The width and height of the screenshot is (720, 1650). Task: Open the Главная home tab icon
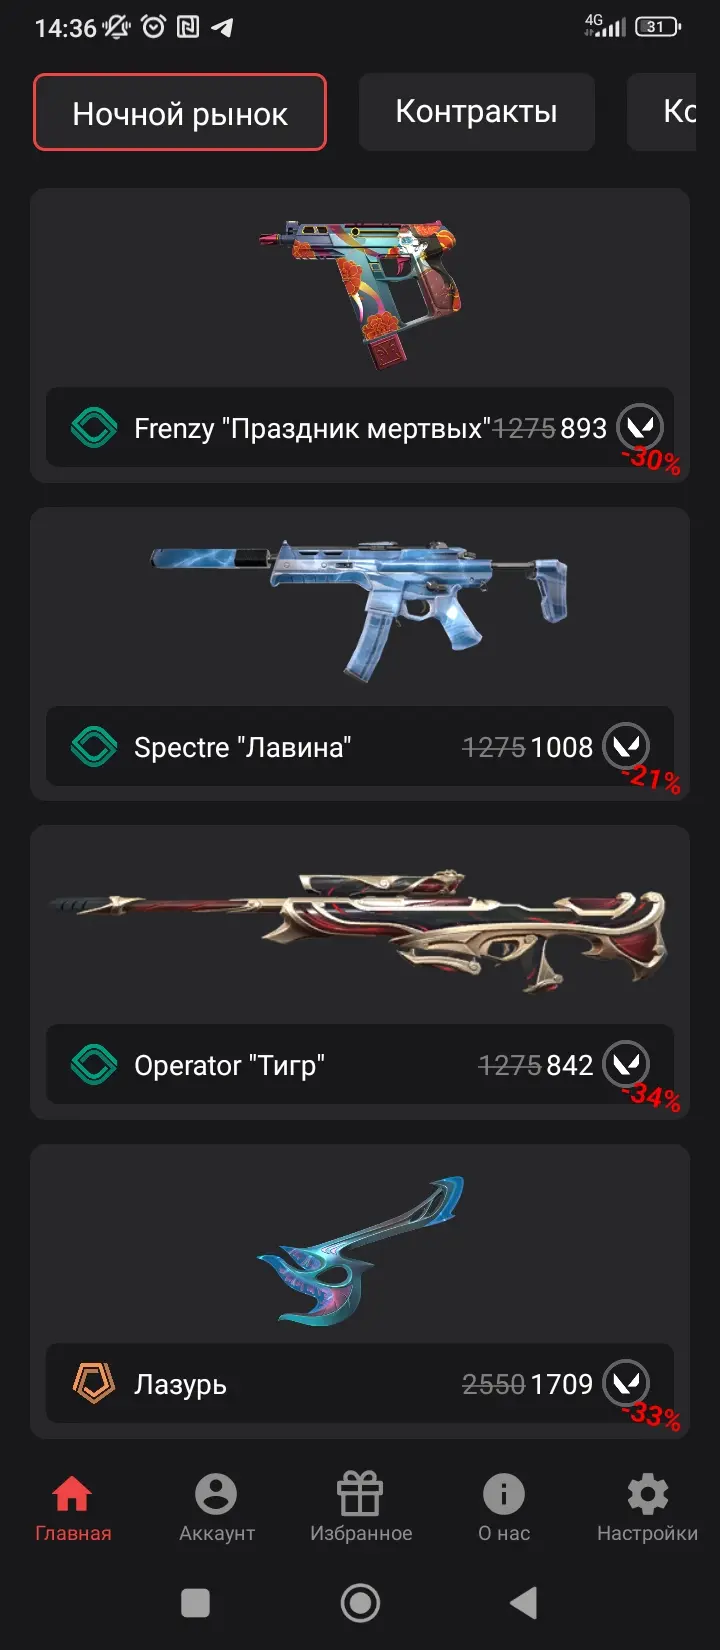tap(72, 1495)
